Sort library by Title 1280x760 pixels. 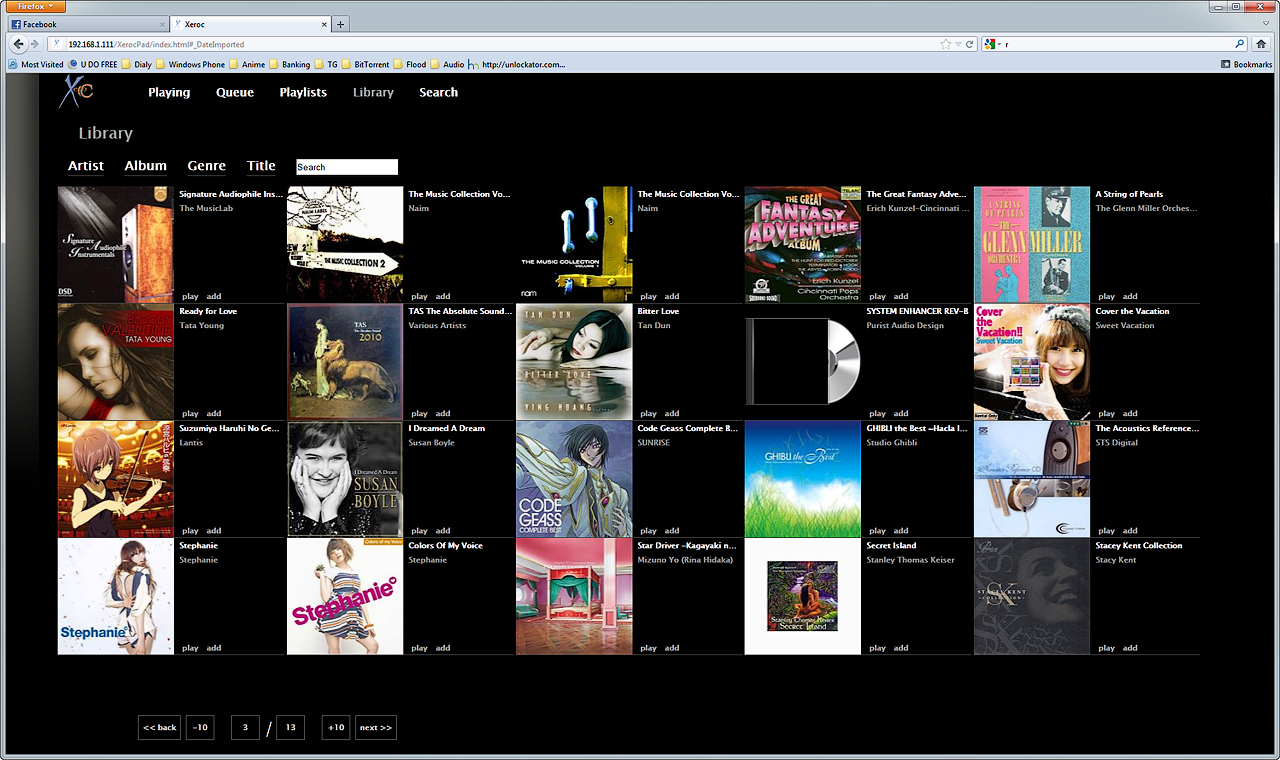[261, 166]
